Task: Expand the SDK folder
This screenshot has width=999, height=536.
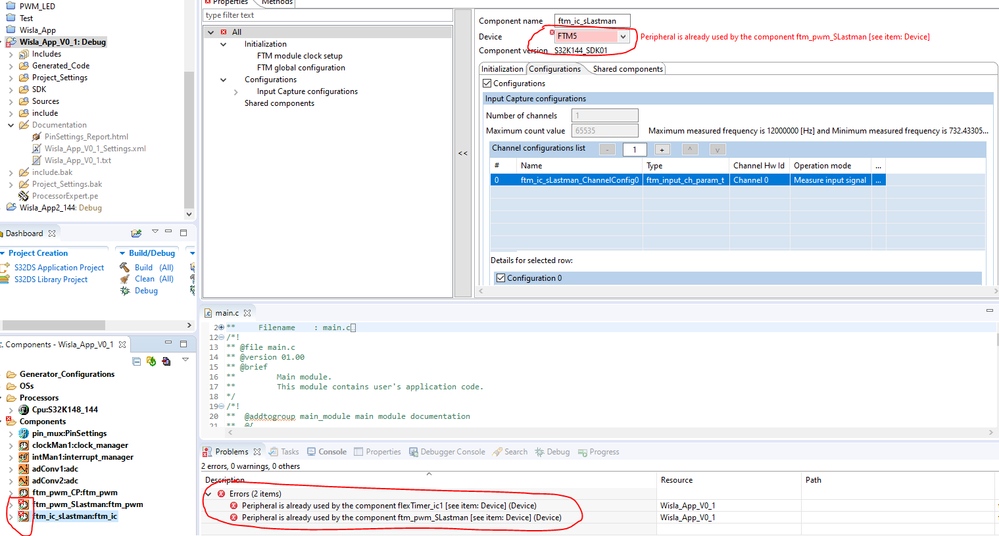Action: (x=11, y=89)
